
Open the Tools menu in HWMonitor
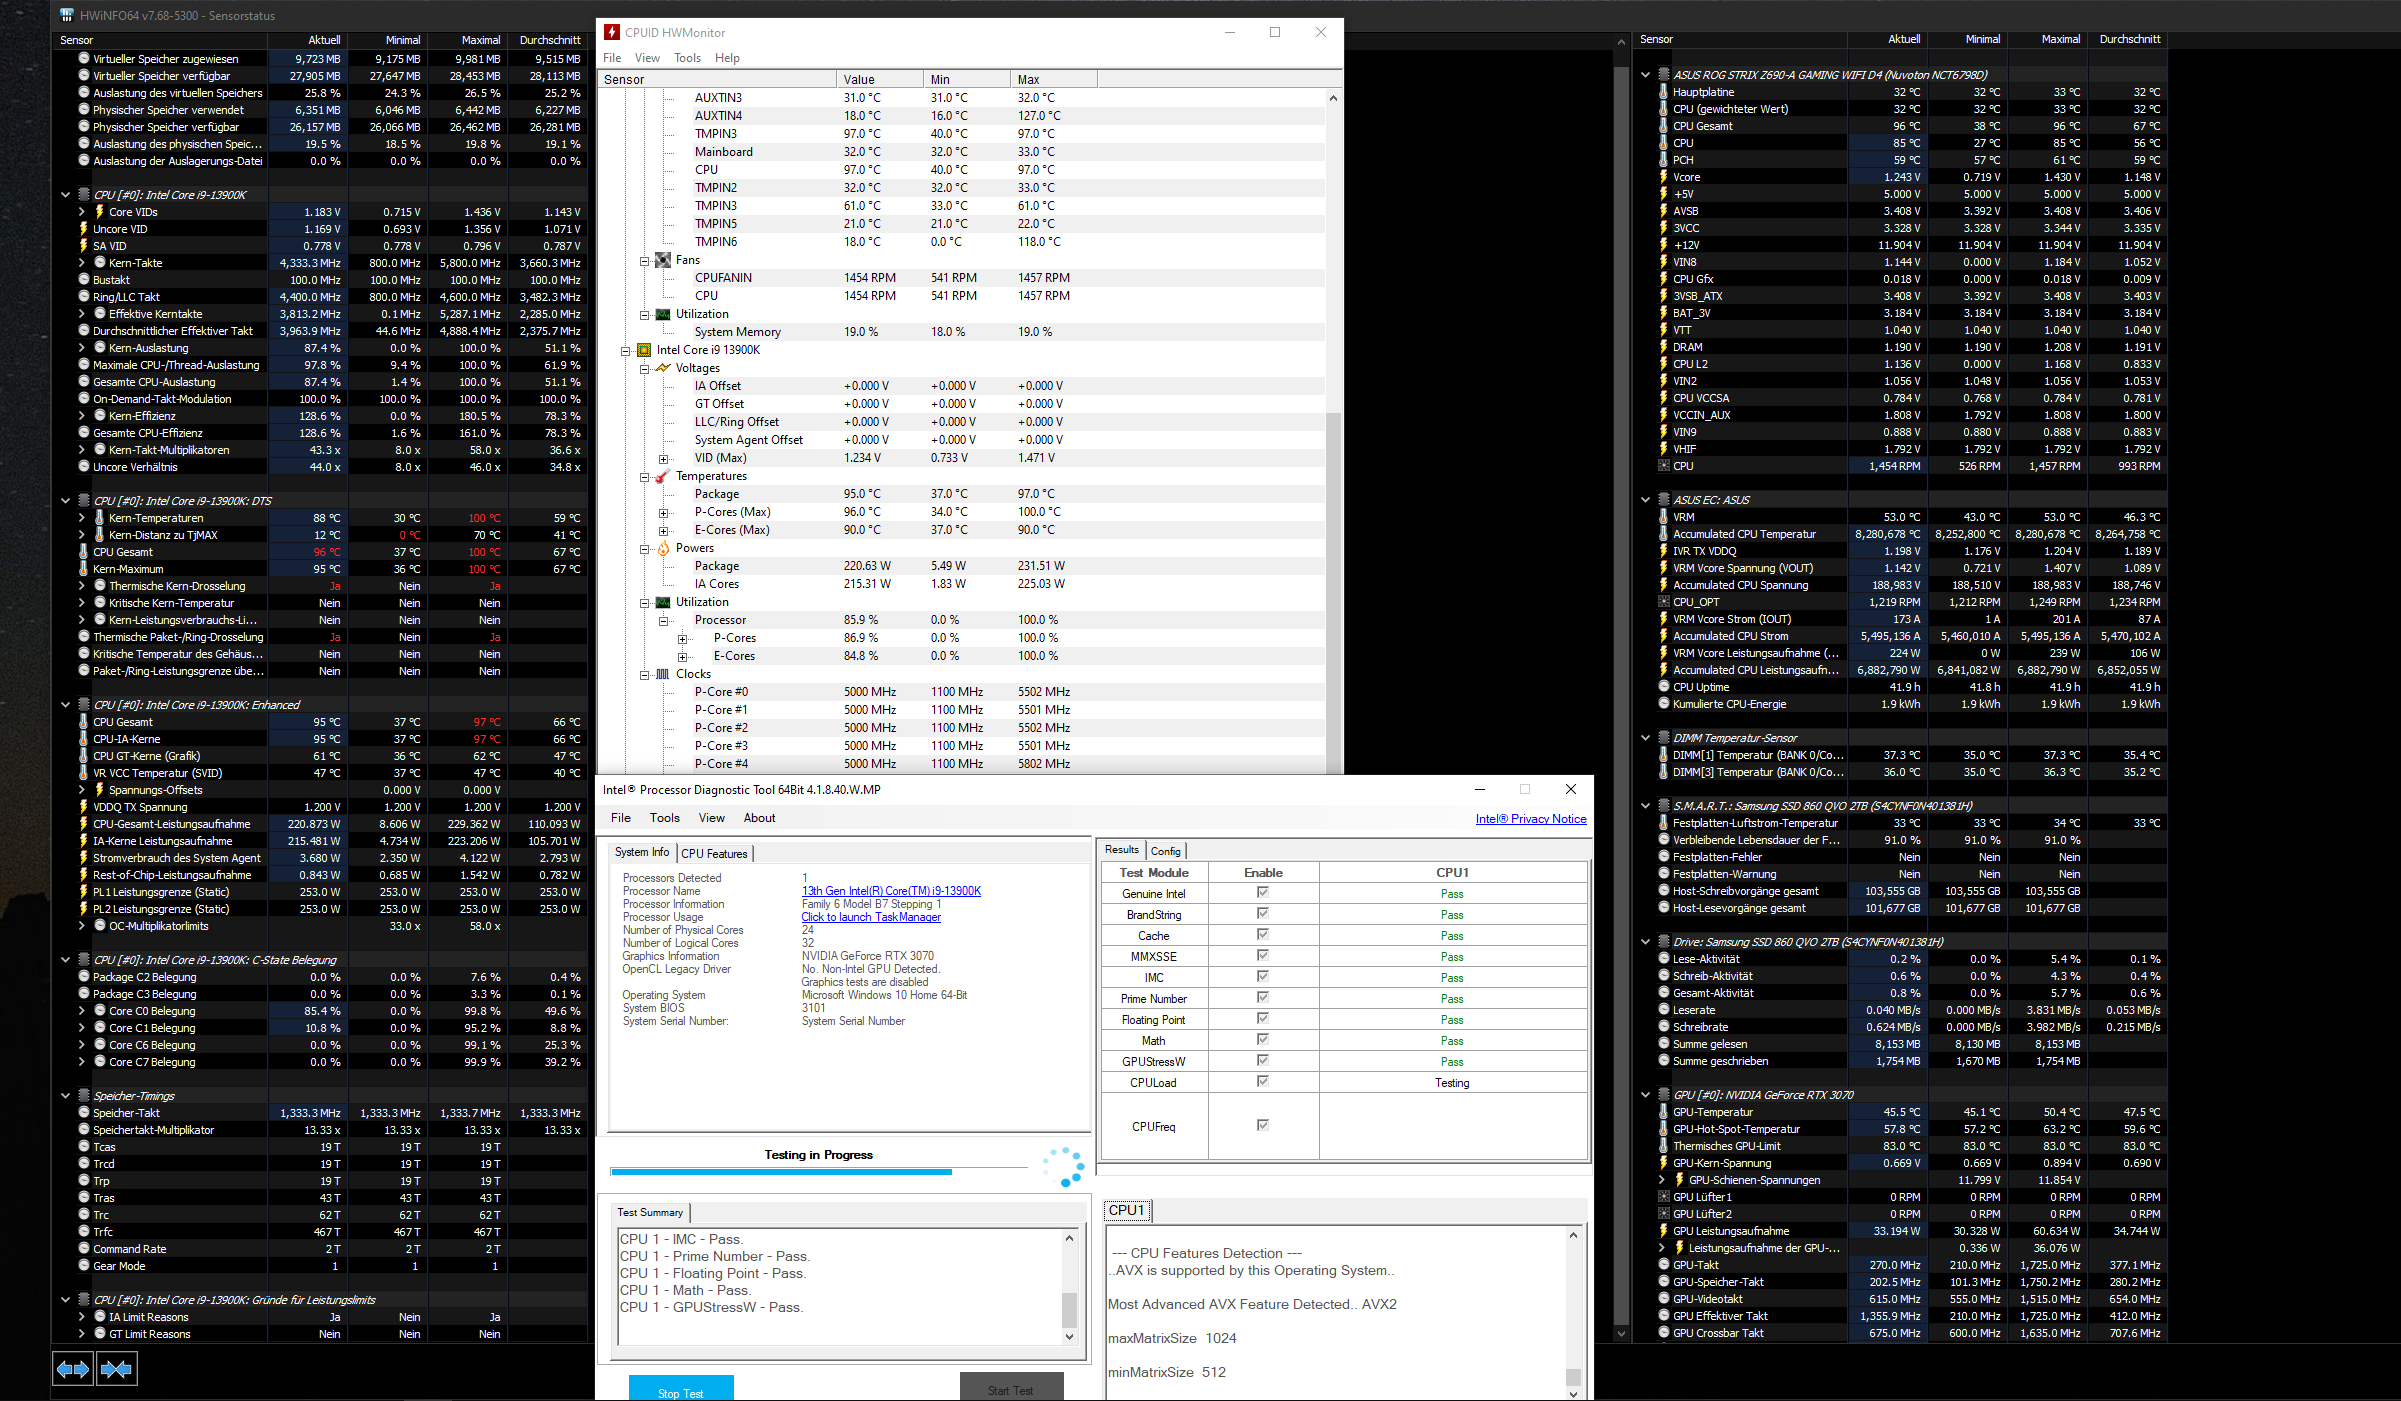pos(687,58)
